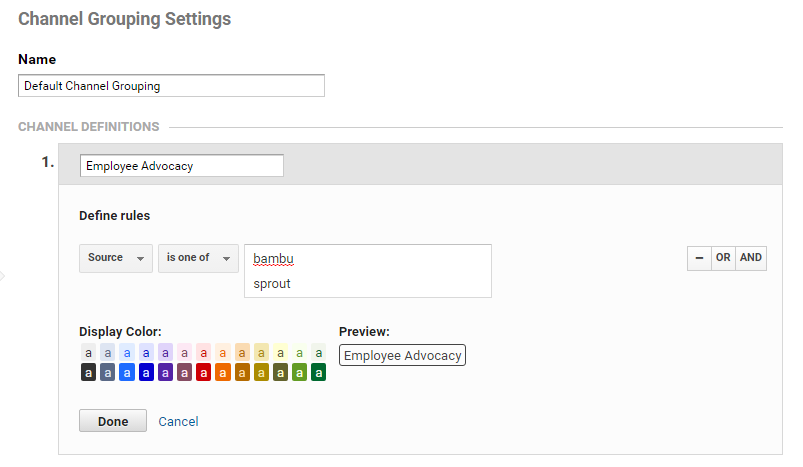Choose the light gray pastel swatch
Image resolution: width=803 pixels, height=467 pixels.
click(x=89, y=352)
